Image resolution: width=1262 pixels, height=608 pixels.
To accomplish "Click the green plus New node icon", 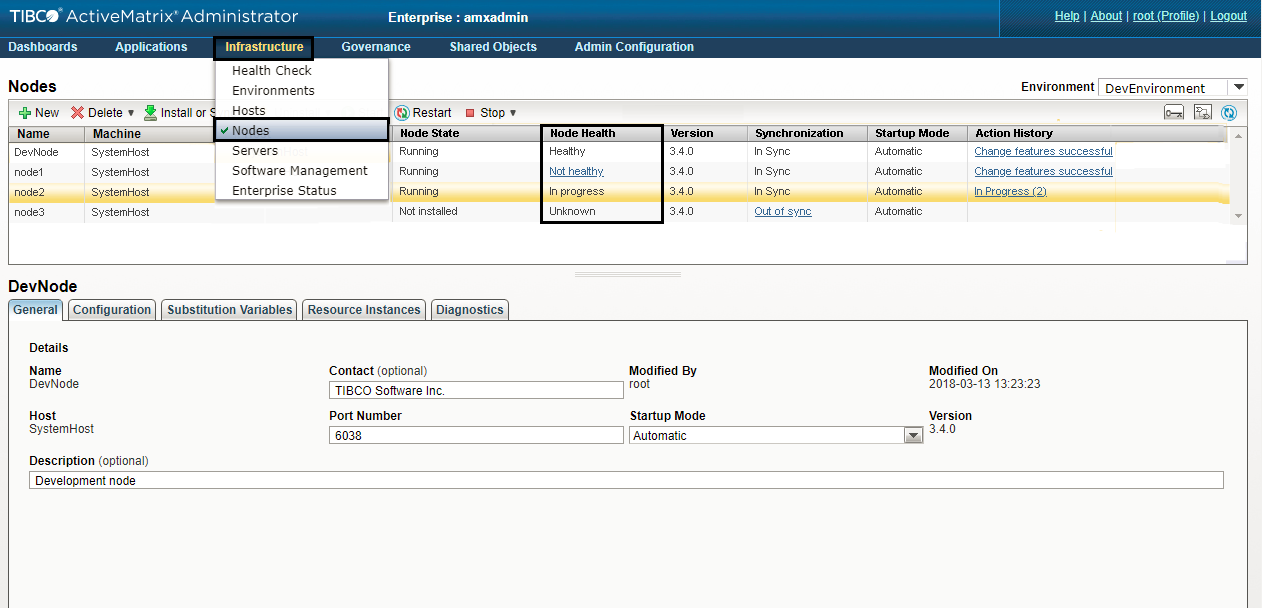I will pos(25,113).
